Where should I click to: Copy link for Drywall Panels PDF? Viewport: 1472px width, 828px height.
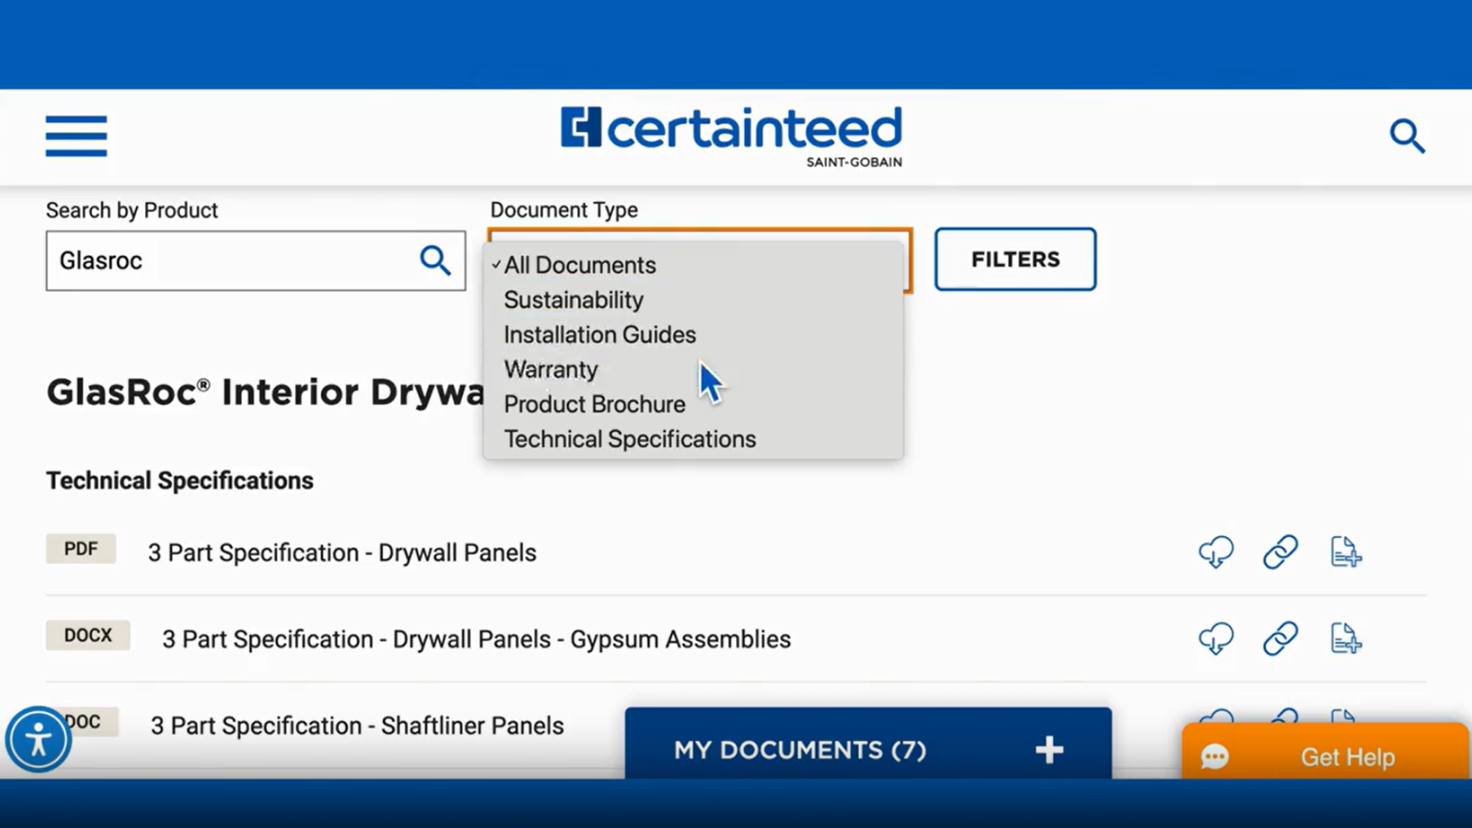pyautogui.click(x=1280, y=552)
